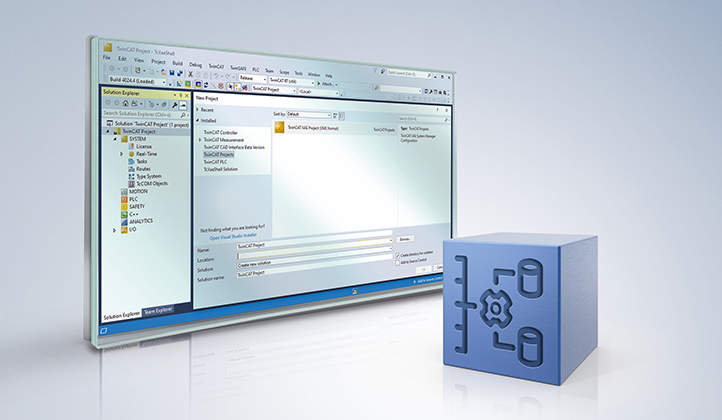
Task: Expand the I/O node arrow
Action: point(114,230)
